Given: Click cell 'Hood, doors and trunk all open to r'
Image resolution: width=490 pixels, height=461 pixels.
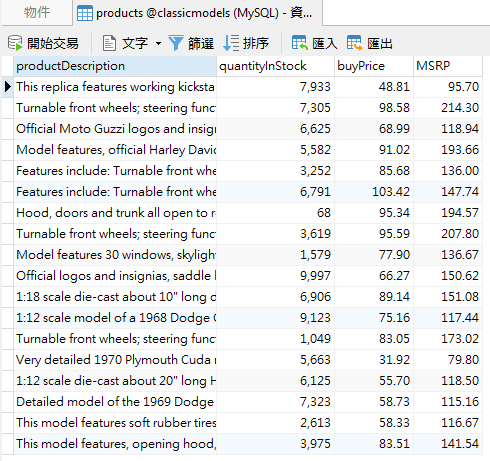Looking at the screenshot, I should tap(115, 213).
